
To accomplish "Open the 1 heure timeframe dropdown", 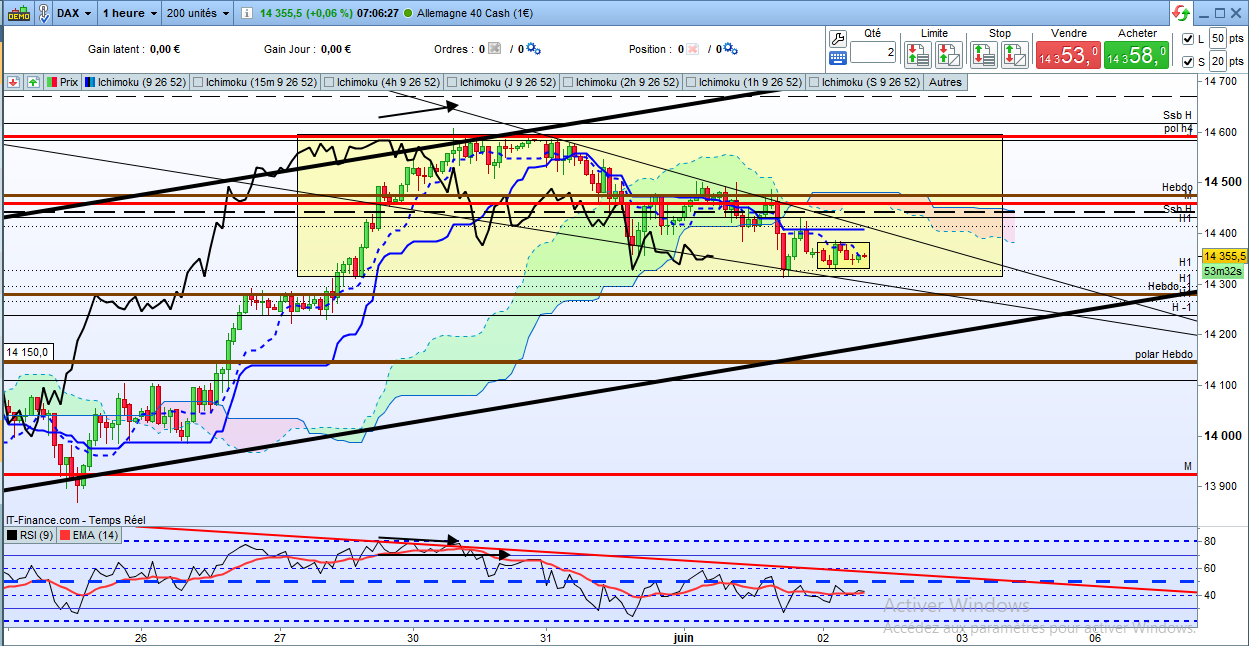I will tap(130, 13).
